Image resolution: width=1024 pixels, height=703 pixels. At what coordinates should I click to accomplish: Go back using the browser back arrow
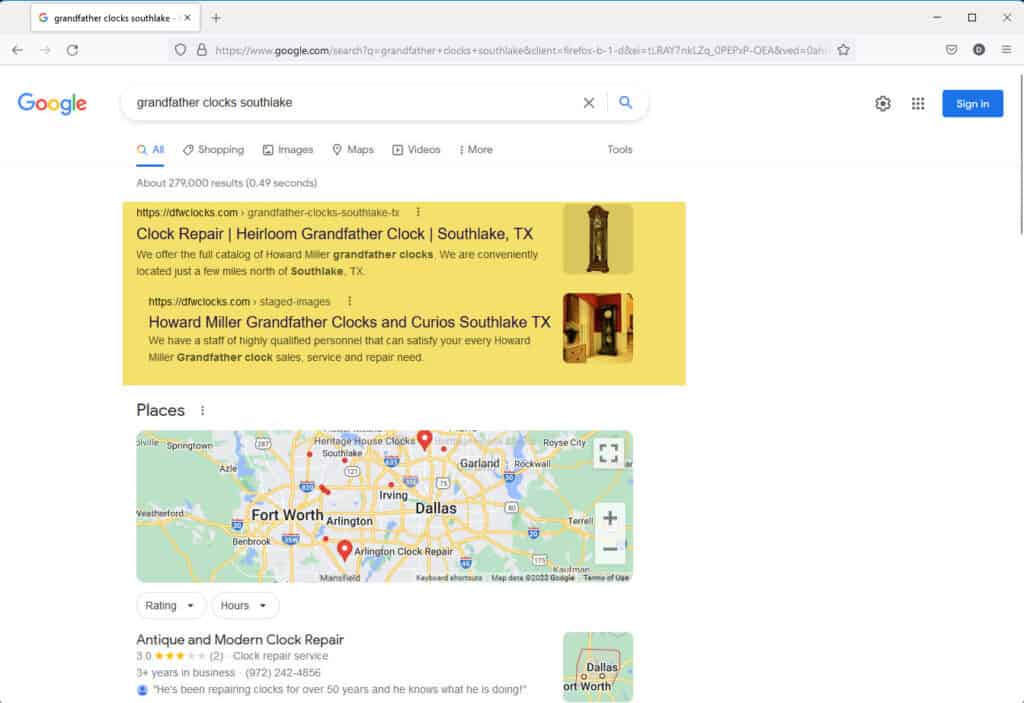pos(18,50)
